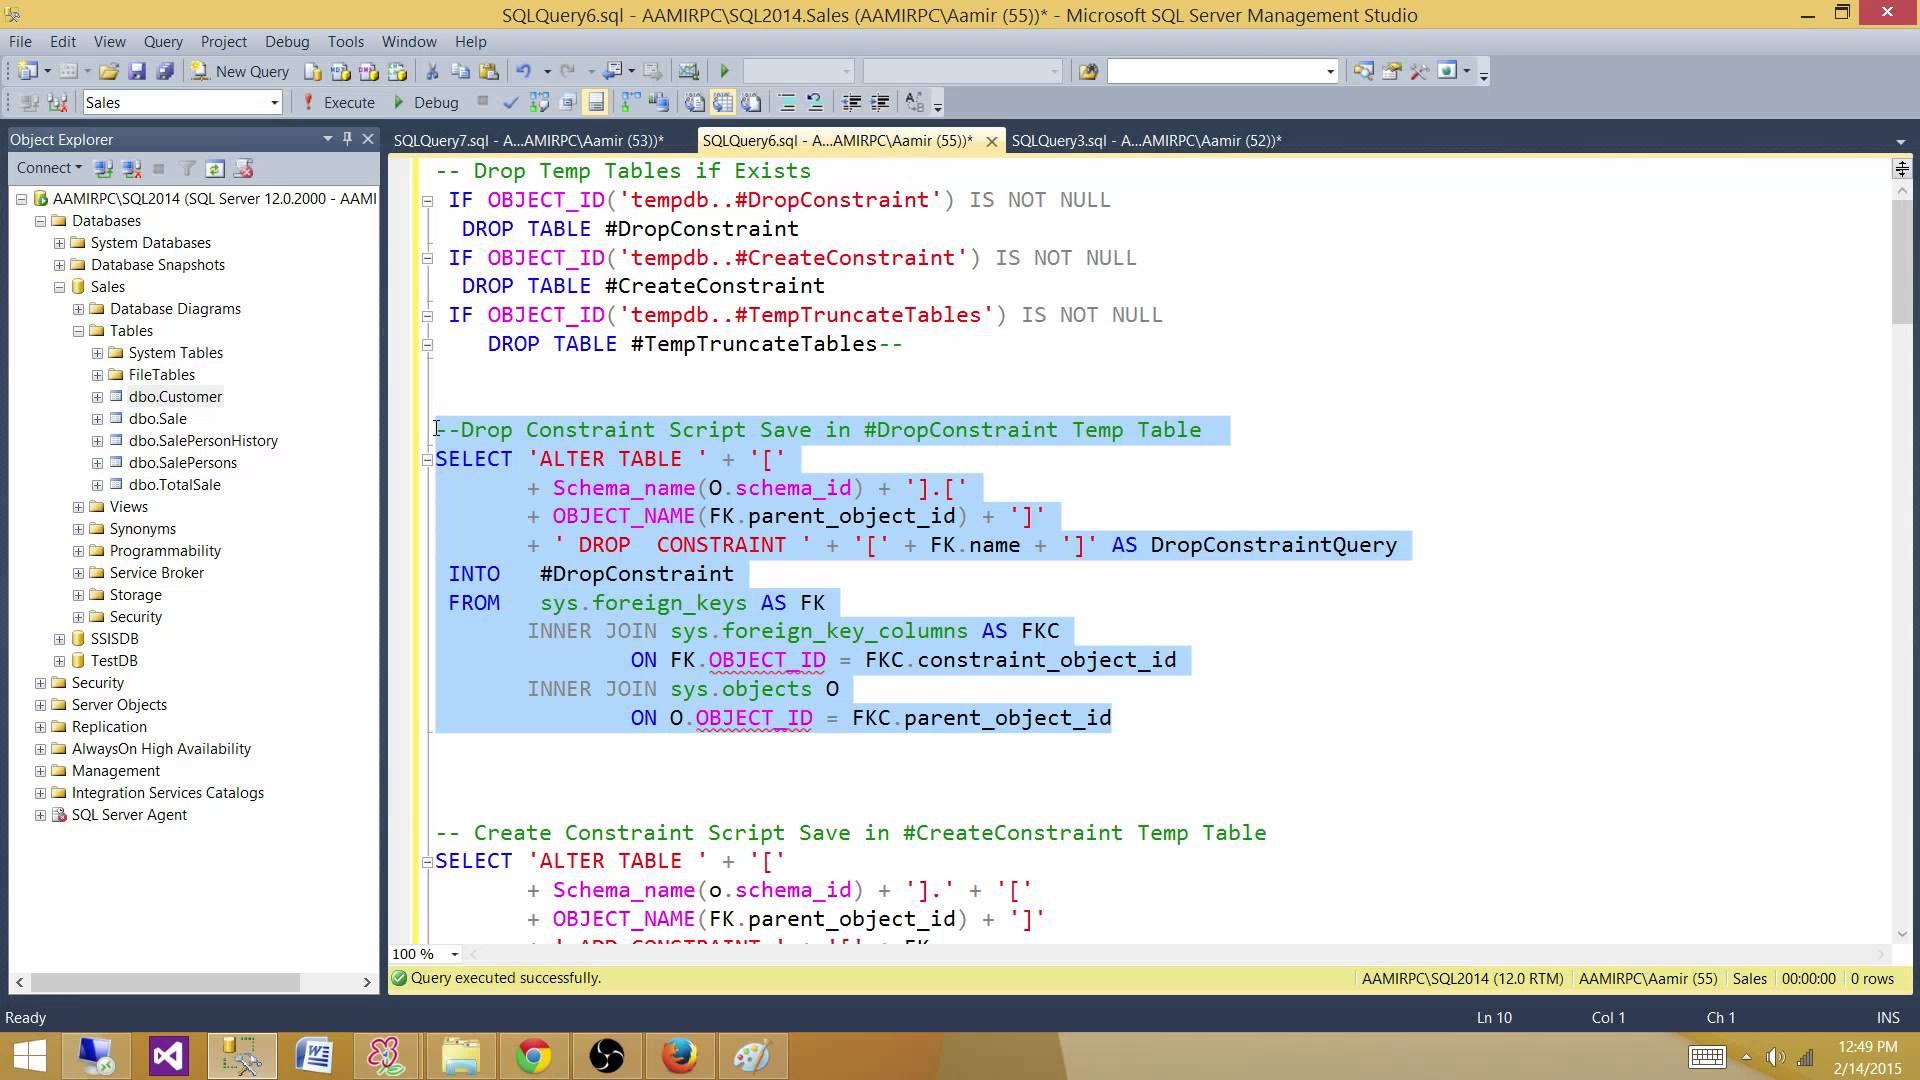Open the Tools menu
Viewport: 1920px width, 1080px height.
(x=346, y=41)
